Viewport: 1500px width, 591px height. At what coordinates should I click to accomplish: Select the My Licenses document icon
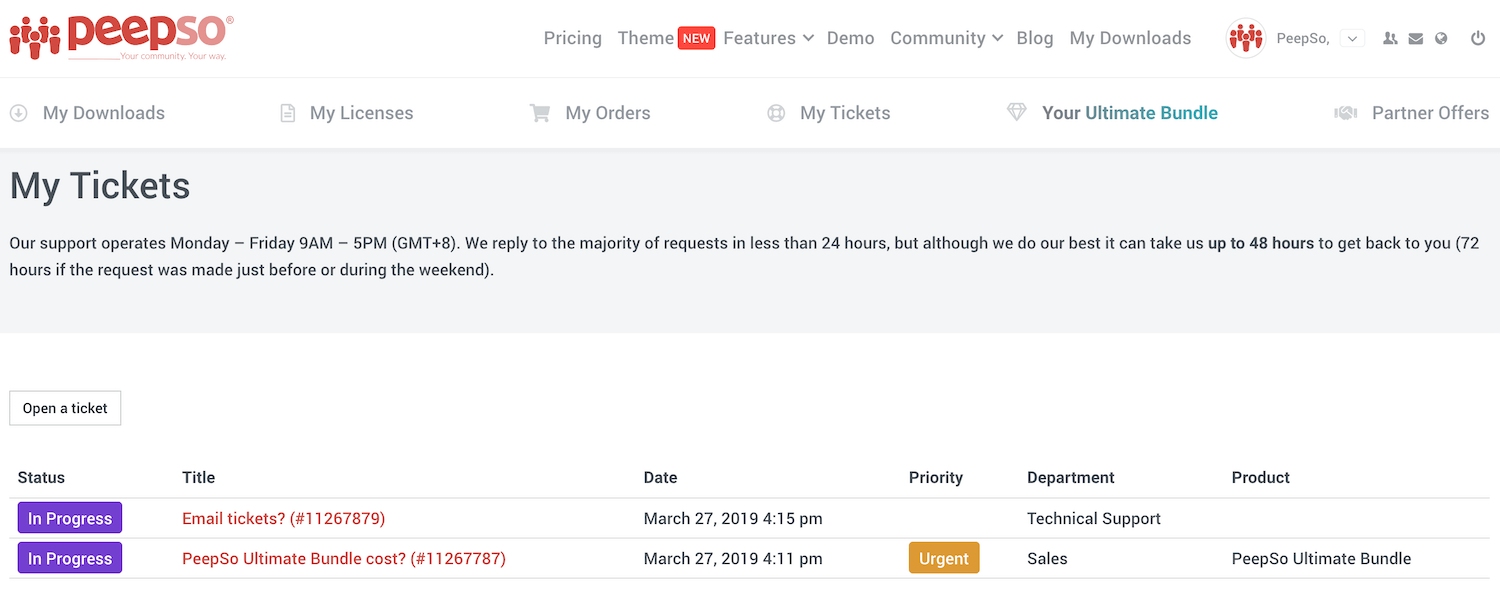point(286,112)
